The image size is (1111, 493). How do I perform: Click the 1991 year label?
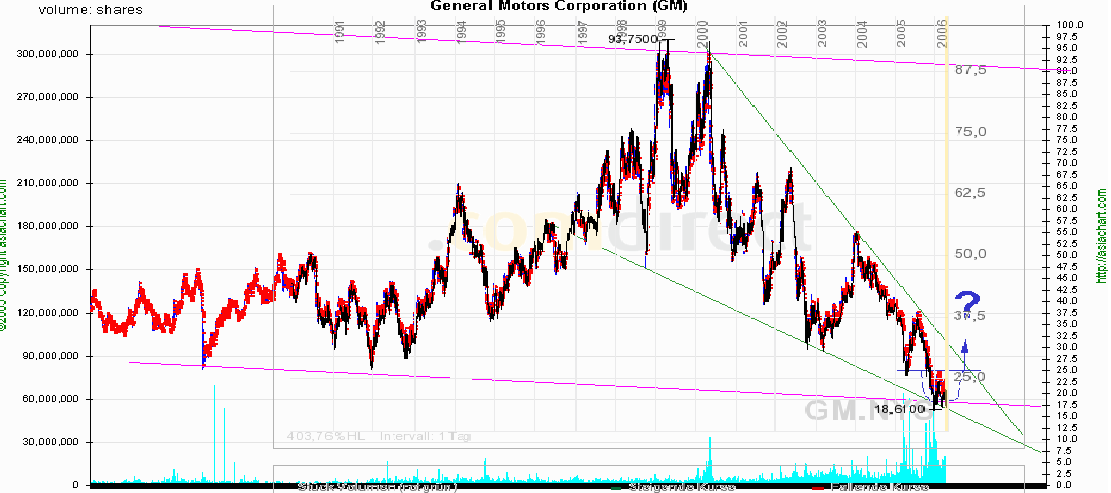coord(341,31)
